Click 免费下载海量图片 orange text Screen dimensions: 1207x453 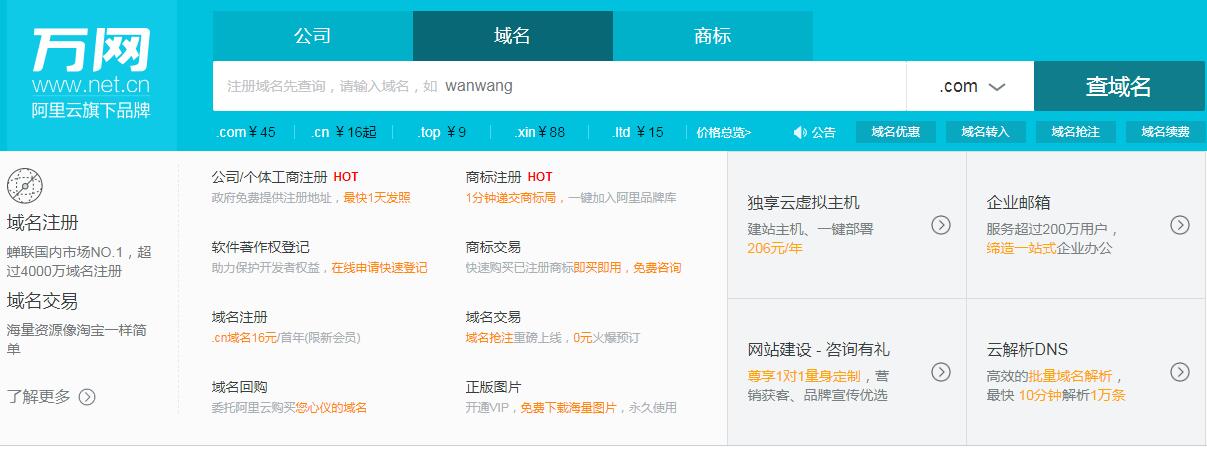(567, 408)
